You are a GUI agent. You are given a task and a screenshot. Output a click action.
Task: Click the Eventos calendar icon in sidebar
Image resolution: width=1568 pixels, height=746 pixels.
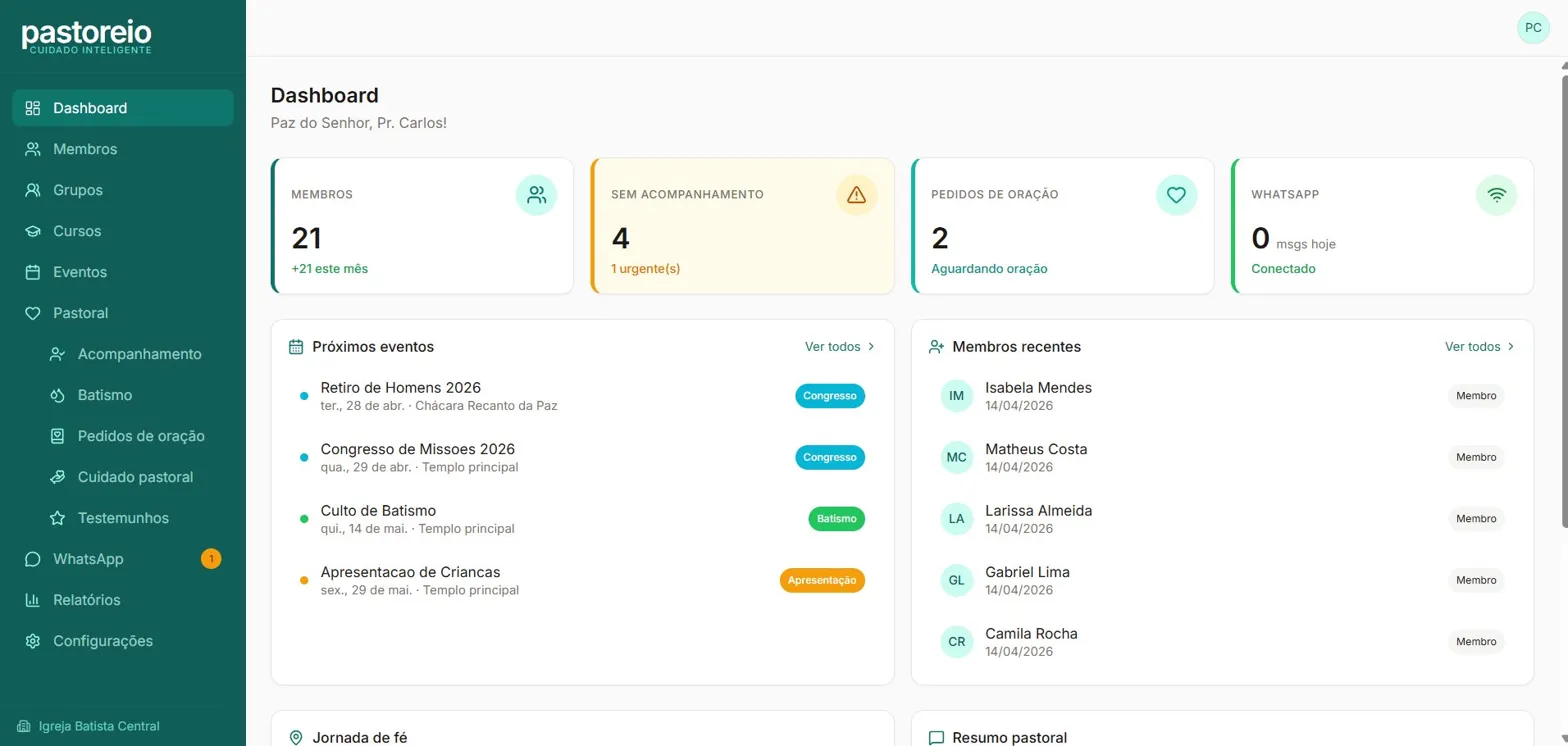pos(33,272)
